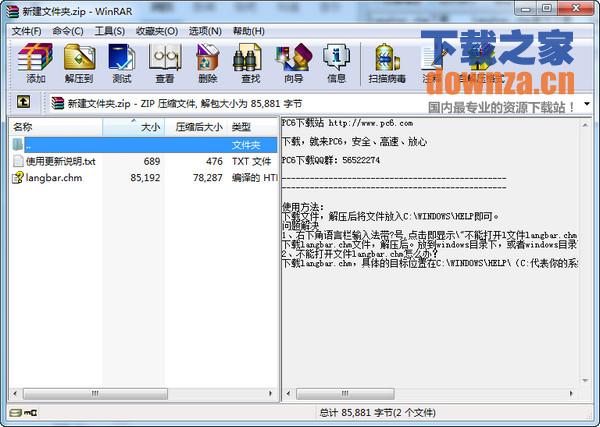Click comment pane horizontal scrollbar thumb

pyautogui.click(x=345, y=393)
